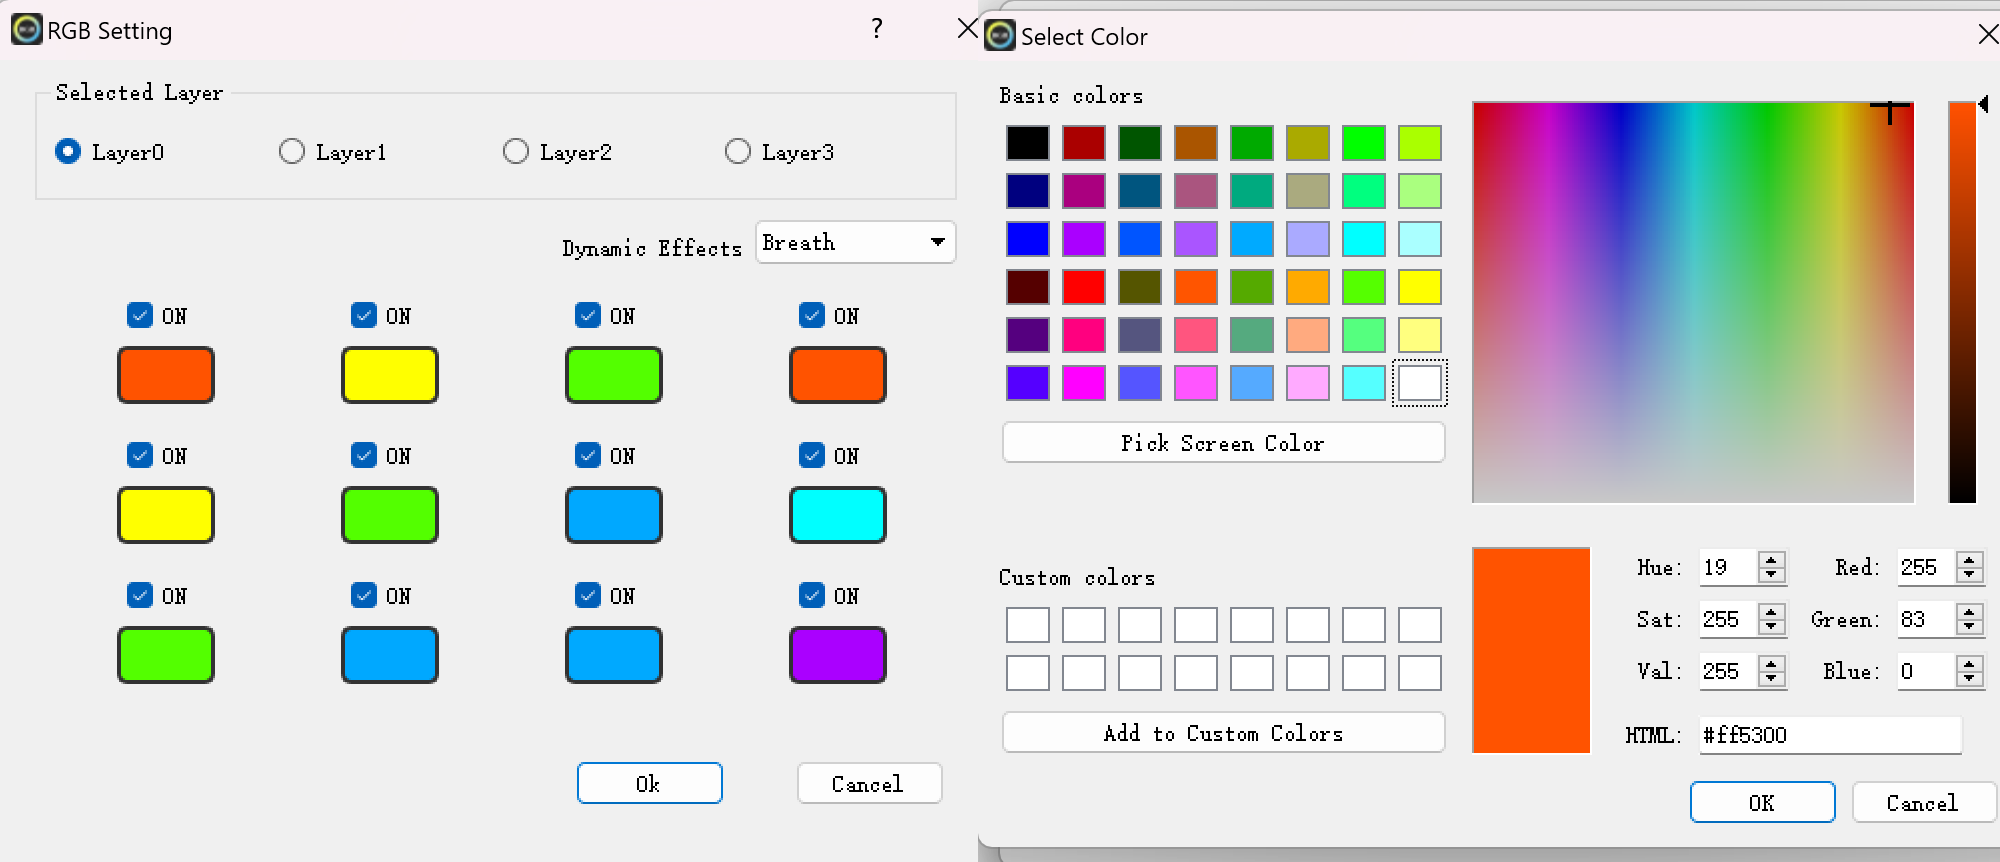2000x862 pixels.
Task: Click the Green value field
Action: point(1926,619)
